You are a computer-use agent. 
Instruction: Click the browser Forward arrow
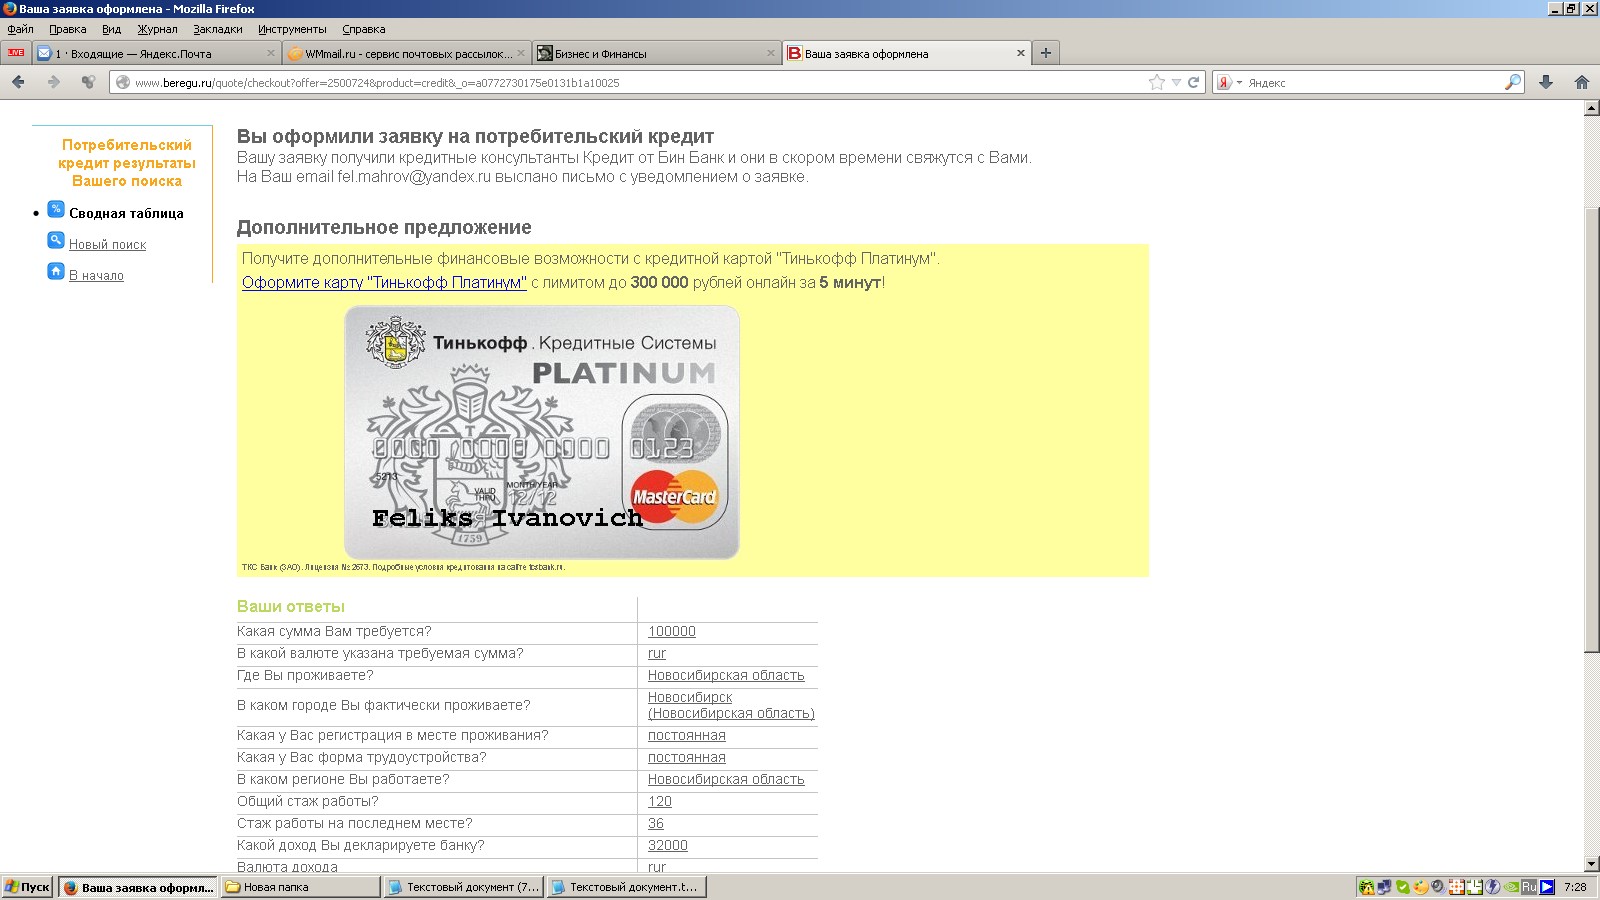[54, 82]
